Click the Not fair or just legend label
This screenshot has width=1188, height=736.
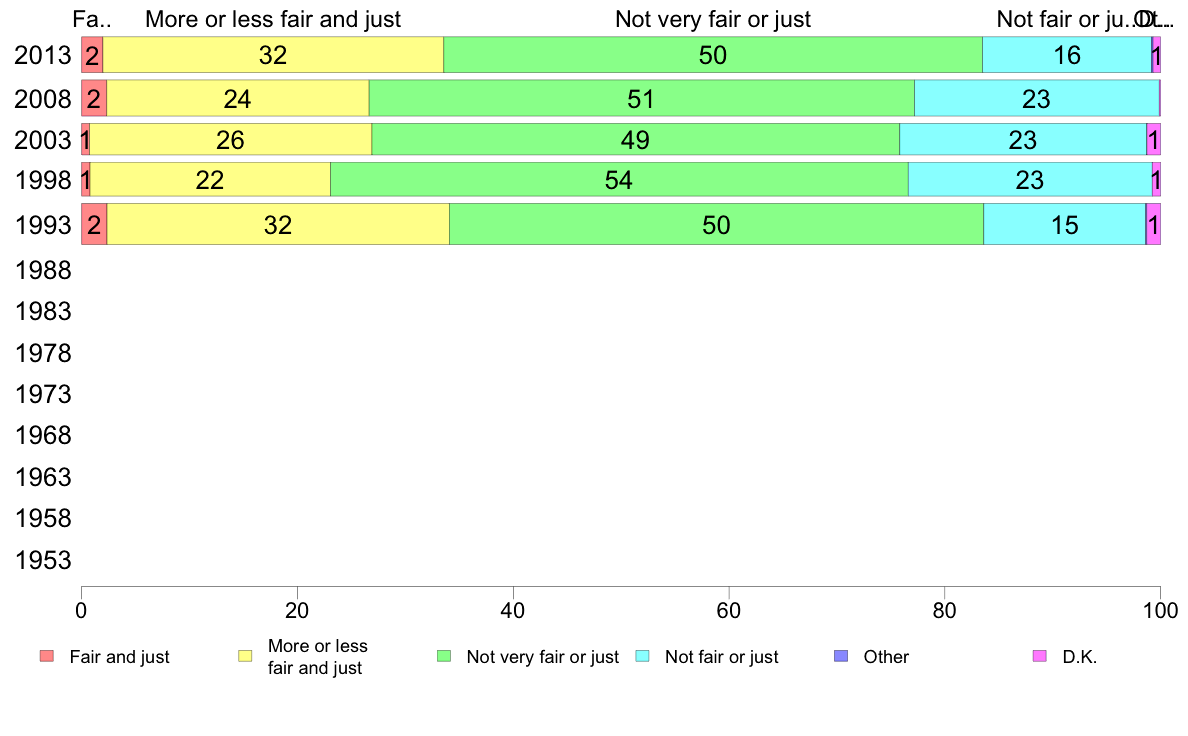click(721, 656)
